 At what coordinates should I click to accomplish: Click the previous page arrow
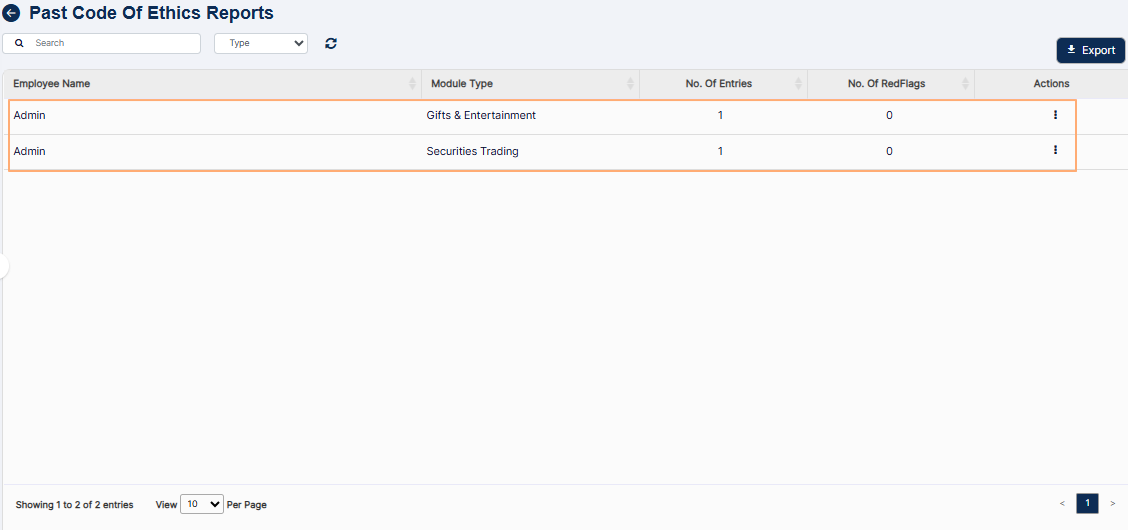tap(1062, 503)
